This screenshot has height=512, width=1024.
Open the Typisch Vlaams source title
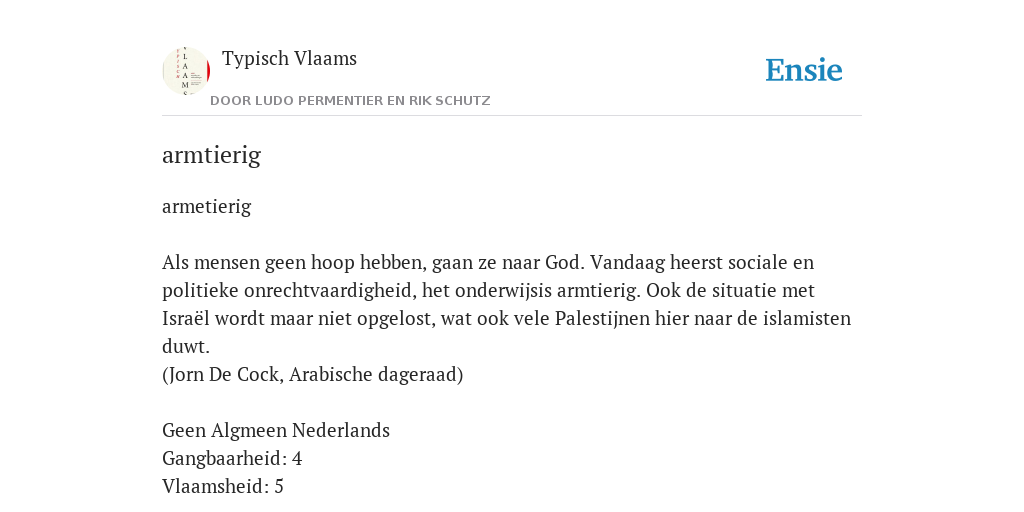click(x=289, y=59)
